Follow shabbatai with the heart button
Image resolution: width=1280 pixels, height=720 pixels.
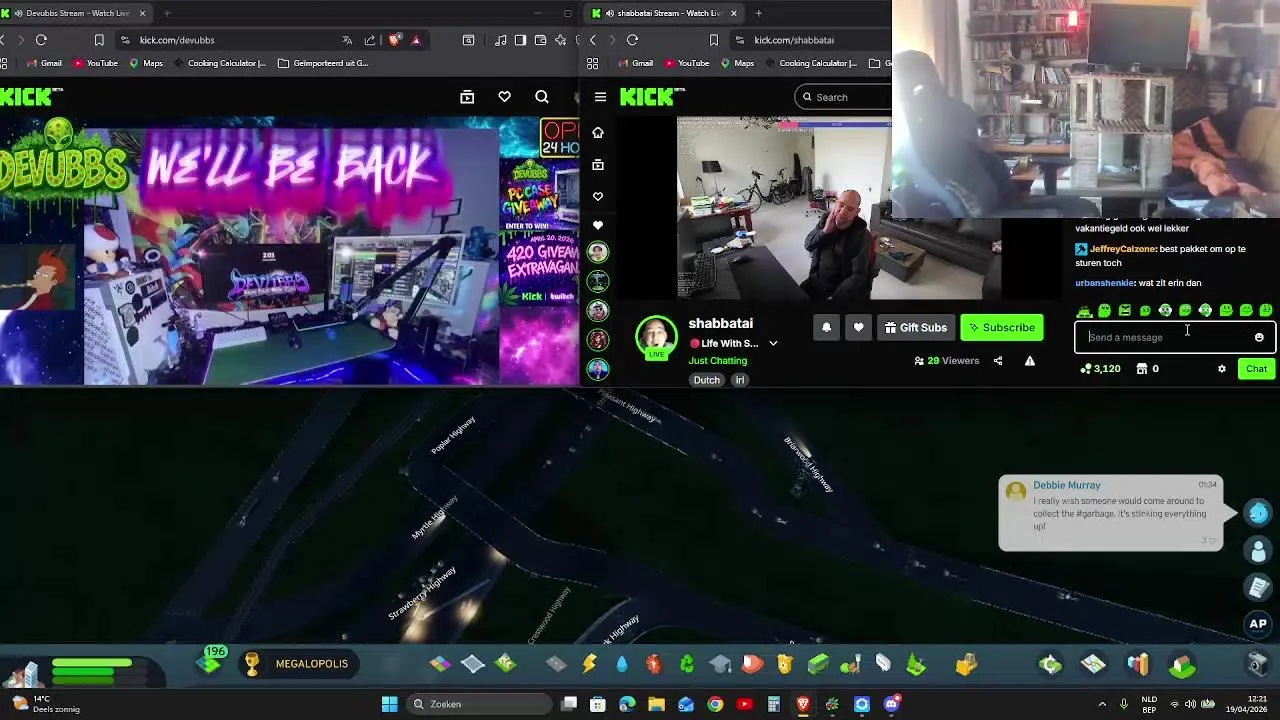pyautogui.click(x=858, y=327)
